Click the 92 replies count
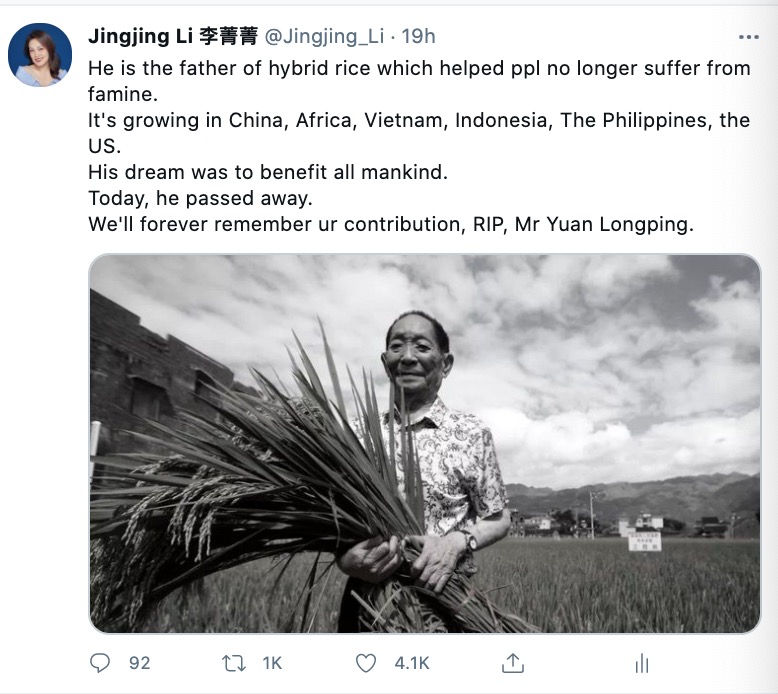The image size is (778, 694). tap(139, 663)
